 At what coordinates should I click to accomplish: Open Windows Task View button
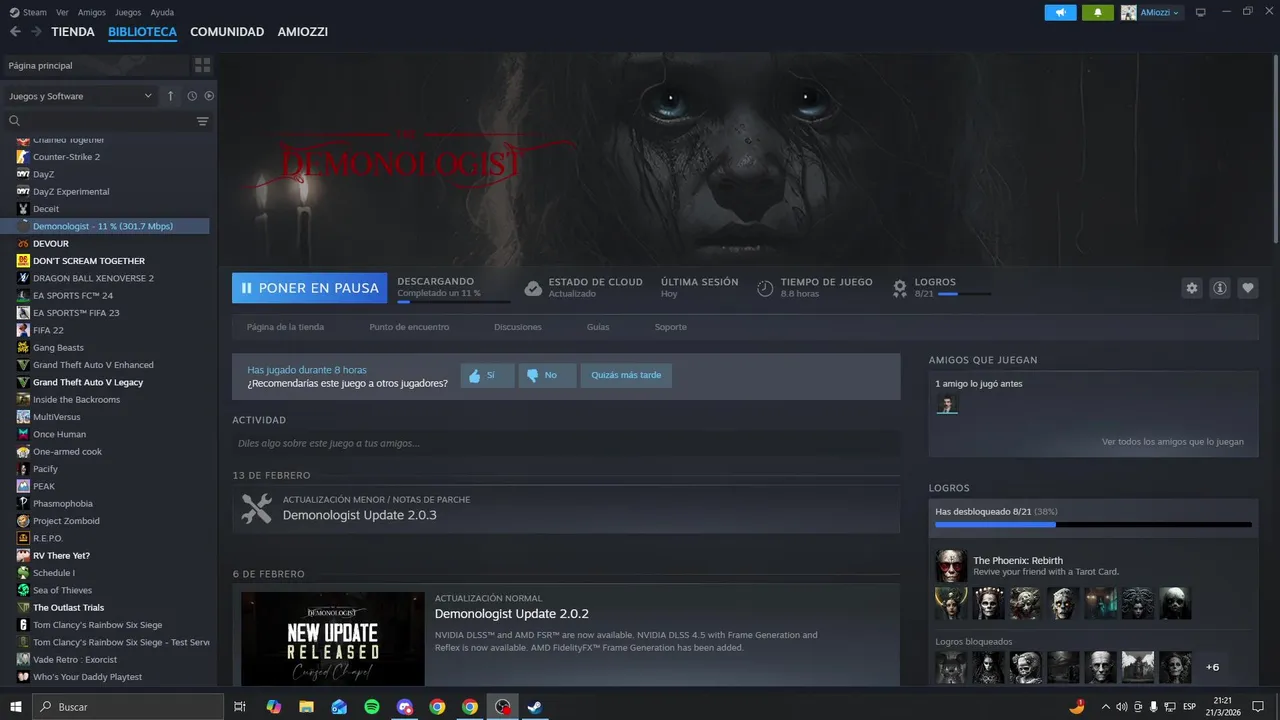240,706
